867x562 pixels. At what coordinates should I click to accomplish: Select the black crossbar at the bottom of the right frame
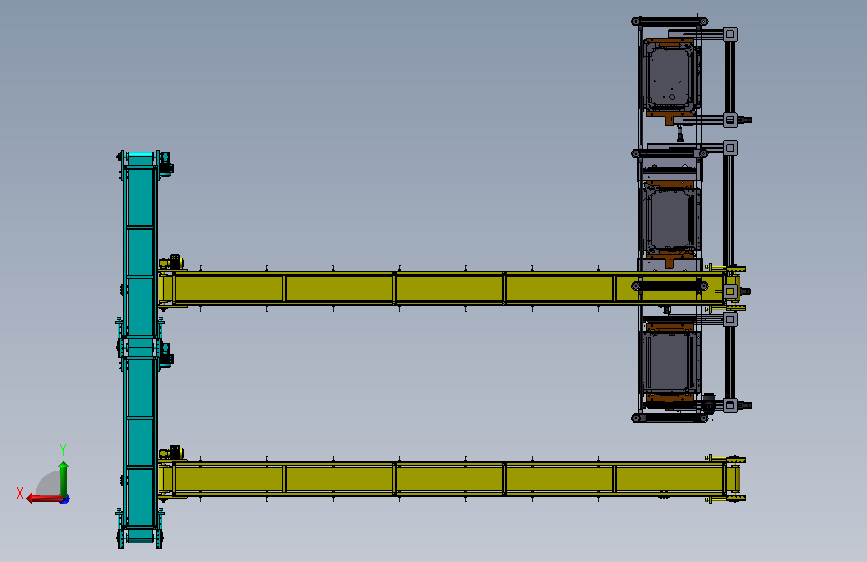point(670,418)
